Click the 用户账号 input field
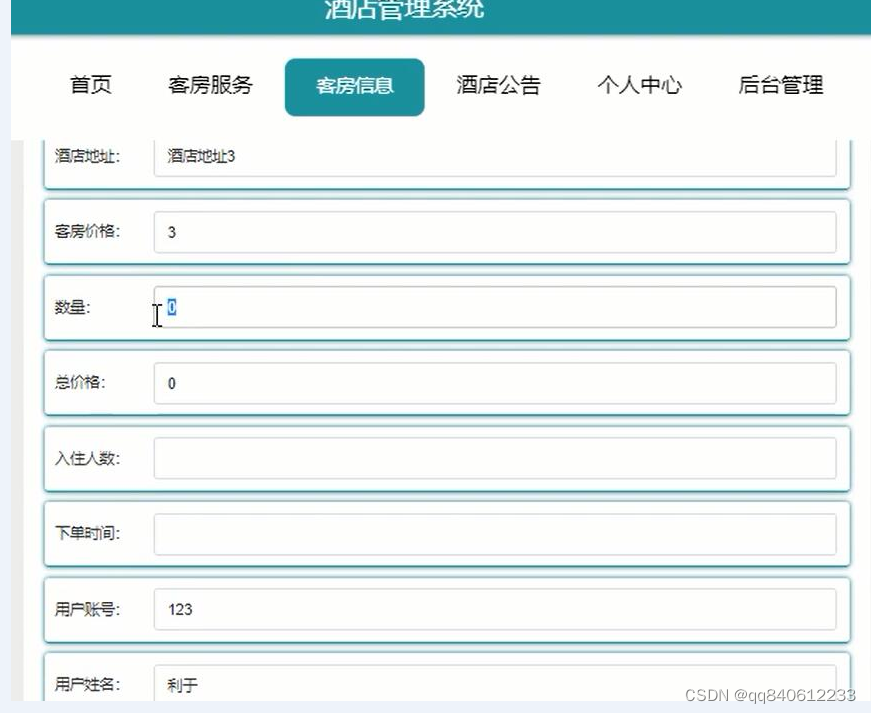 tap(495, 609)
